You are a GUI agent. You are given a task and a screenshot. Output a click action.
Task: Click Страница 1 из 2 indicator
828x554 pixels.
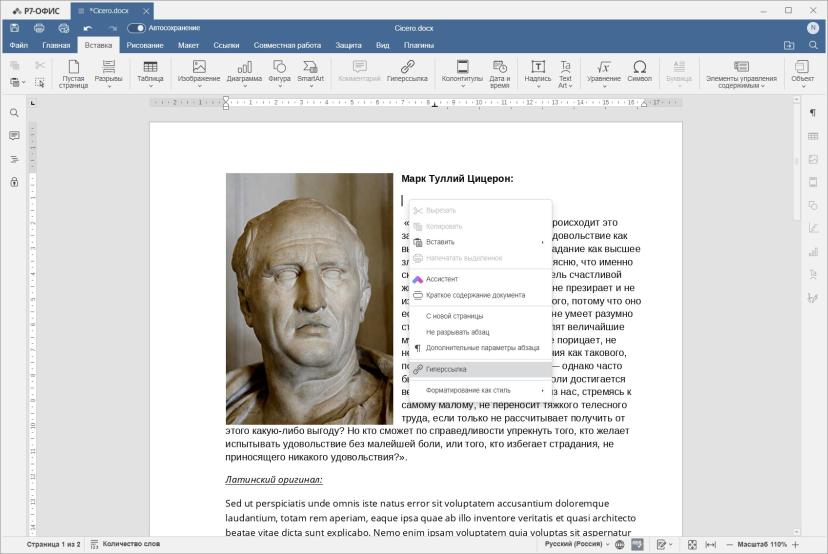[53, 544]
